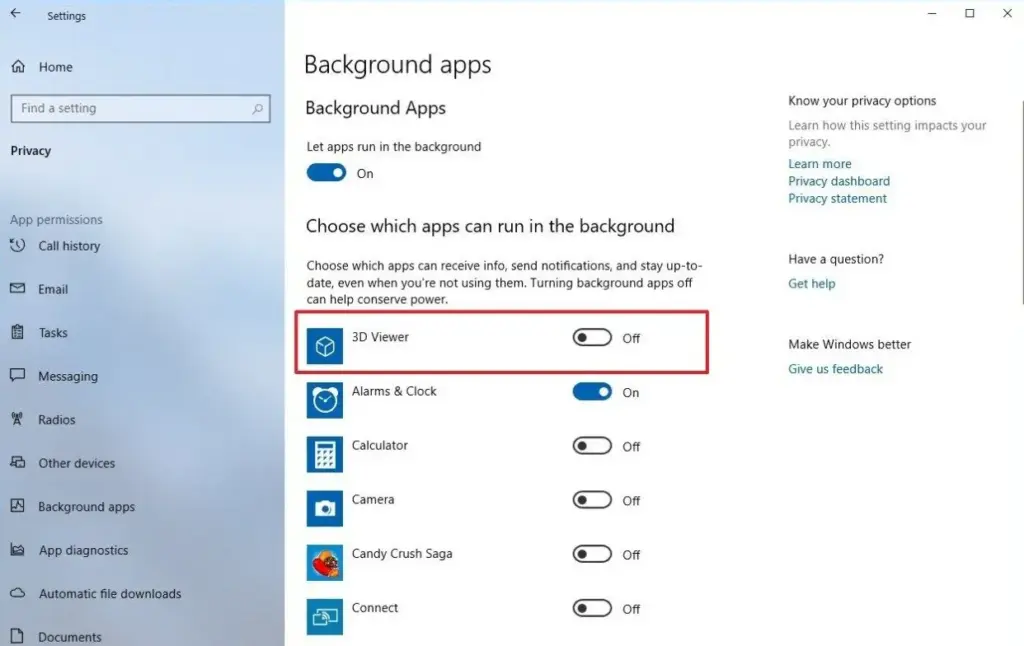Go to Automatic file downloads settings

[x=110, y=594]
